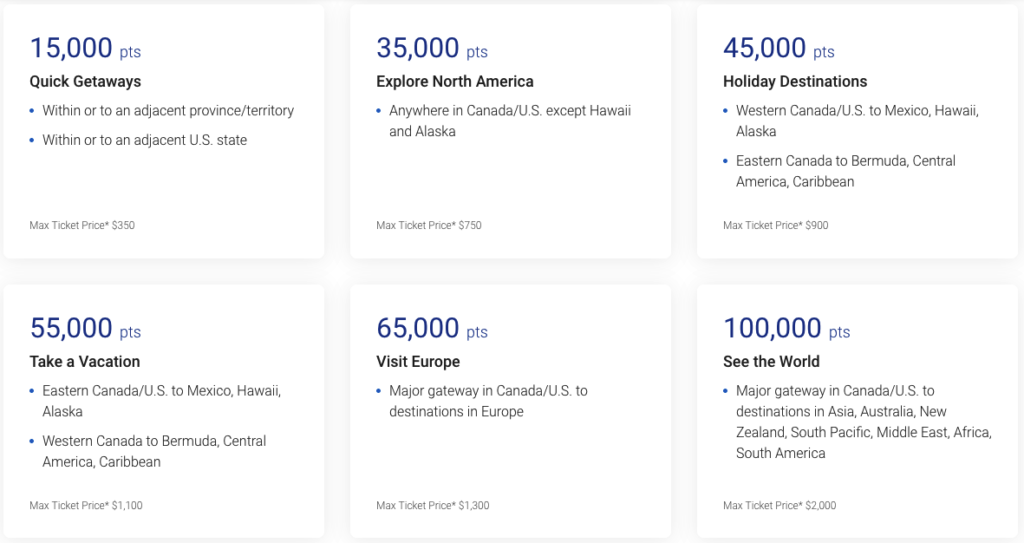Click the Take a Vacation heading
Screen dimensions: 1024x543
pos(85,361)
